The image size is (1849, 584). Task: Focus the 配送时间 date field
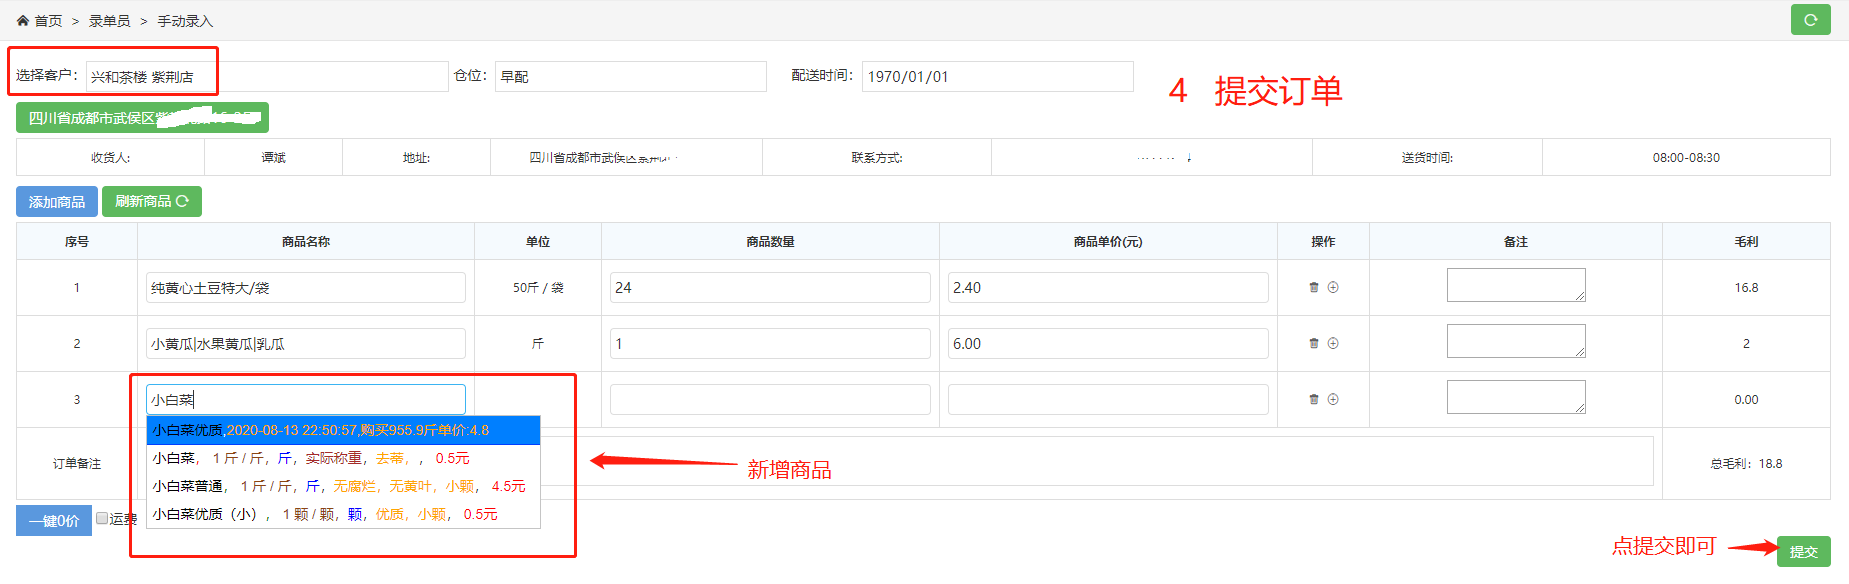click(x=997, y=77)
